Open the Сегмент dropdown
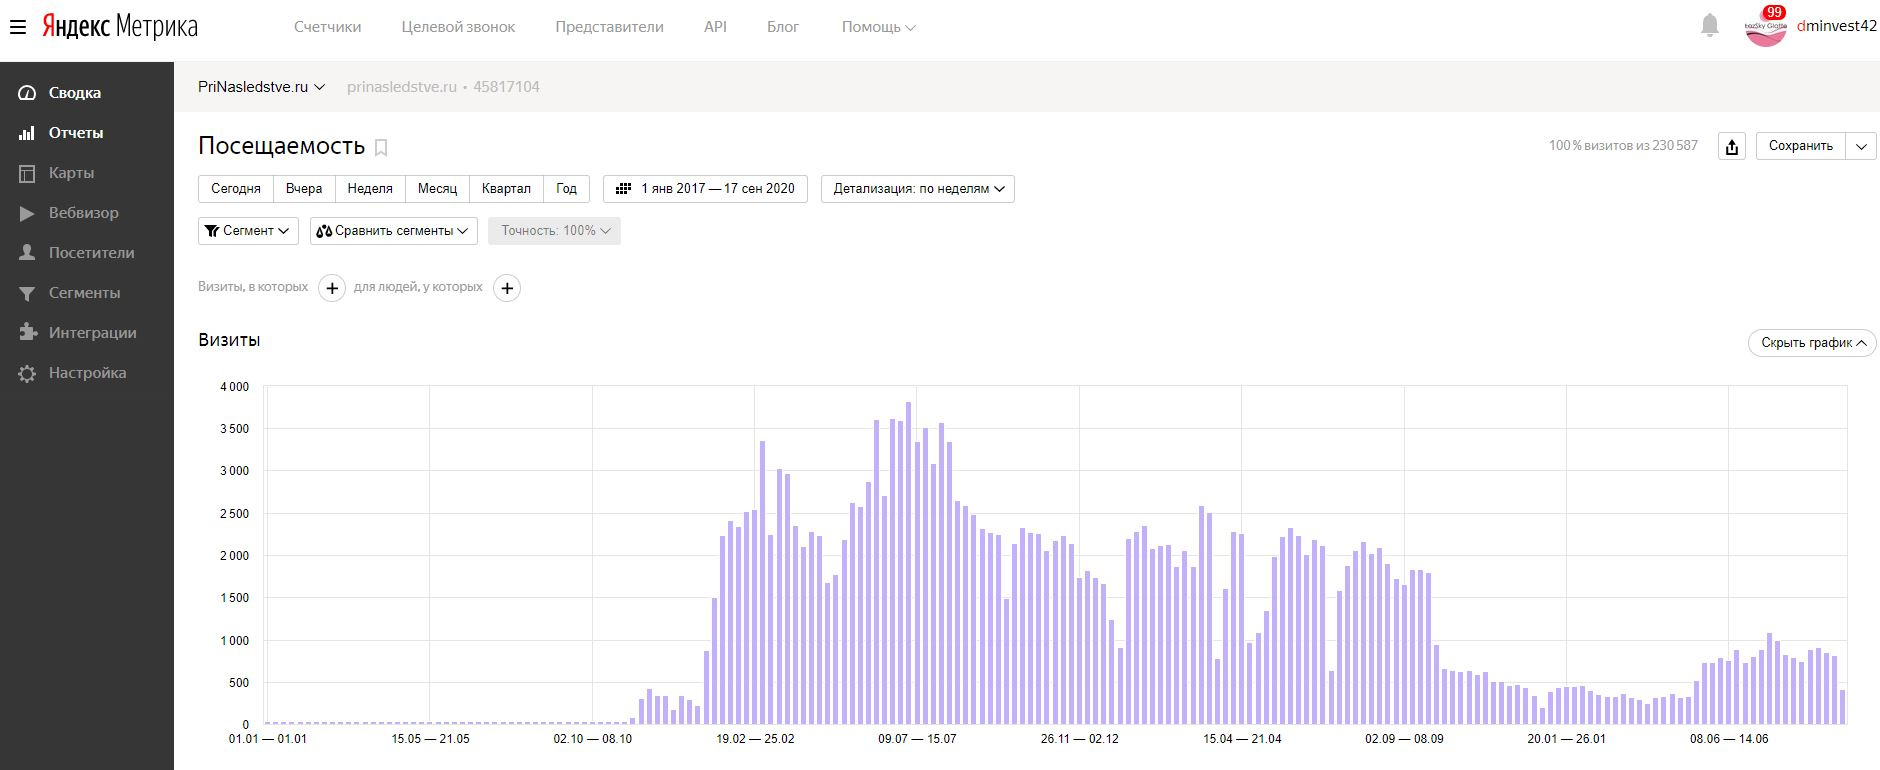1880x770 pixels. pos(248,231)
